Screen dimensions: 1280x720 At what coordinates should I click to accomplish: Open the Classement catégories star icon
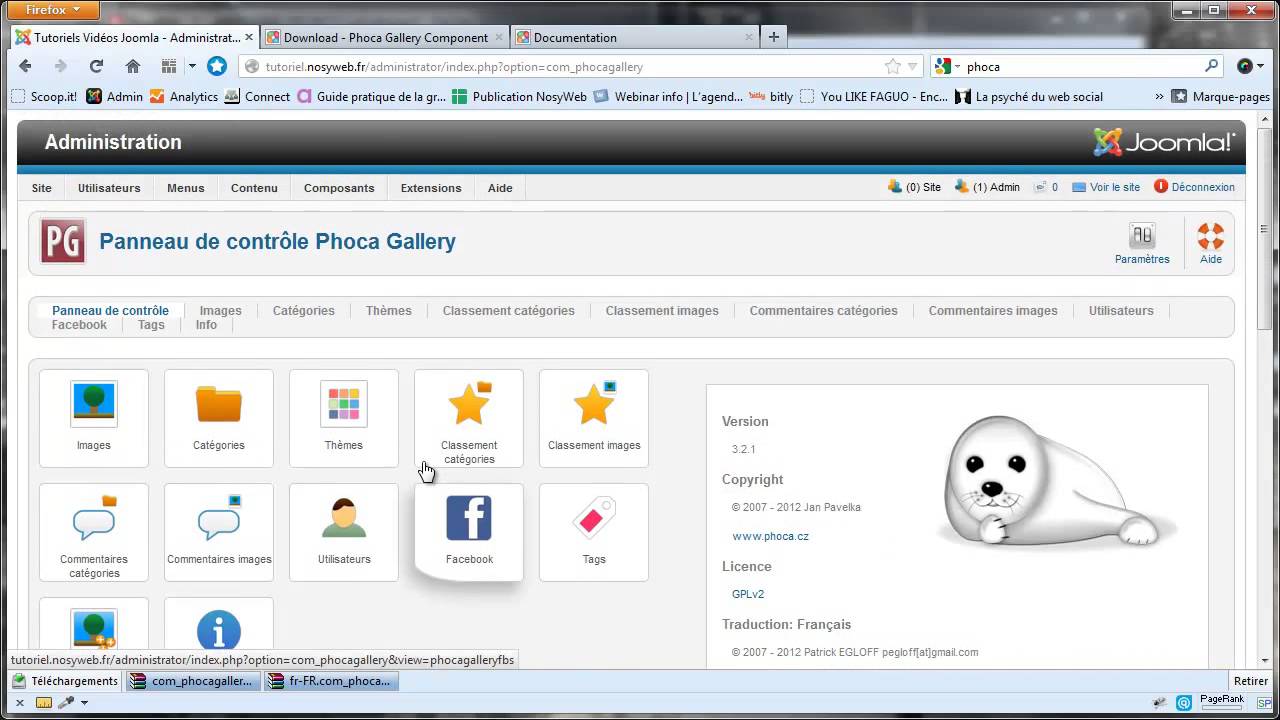coord(469,418)
